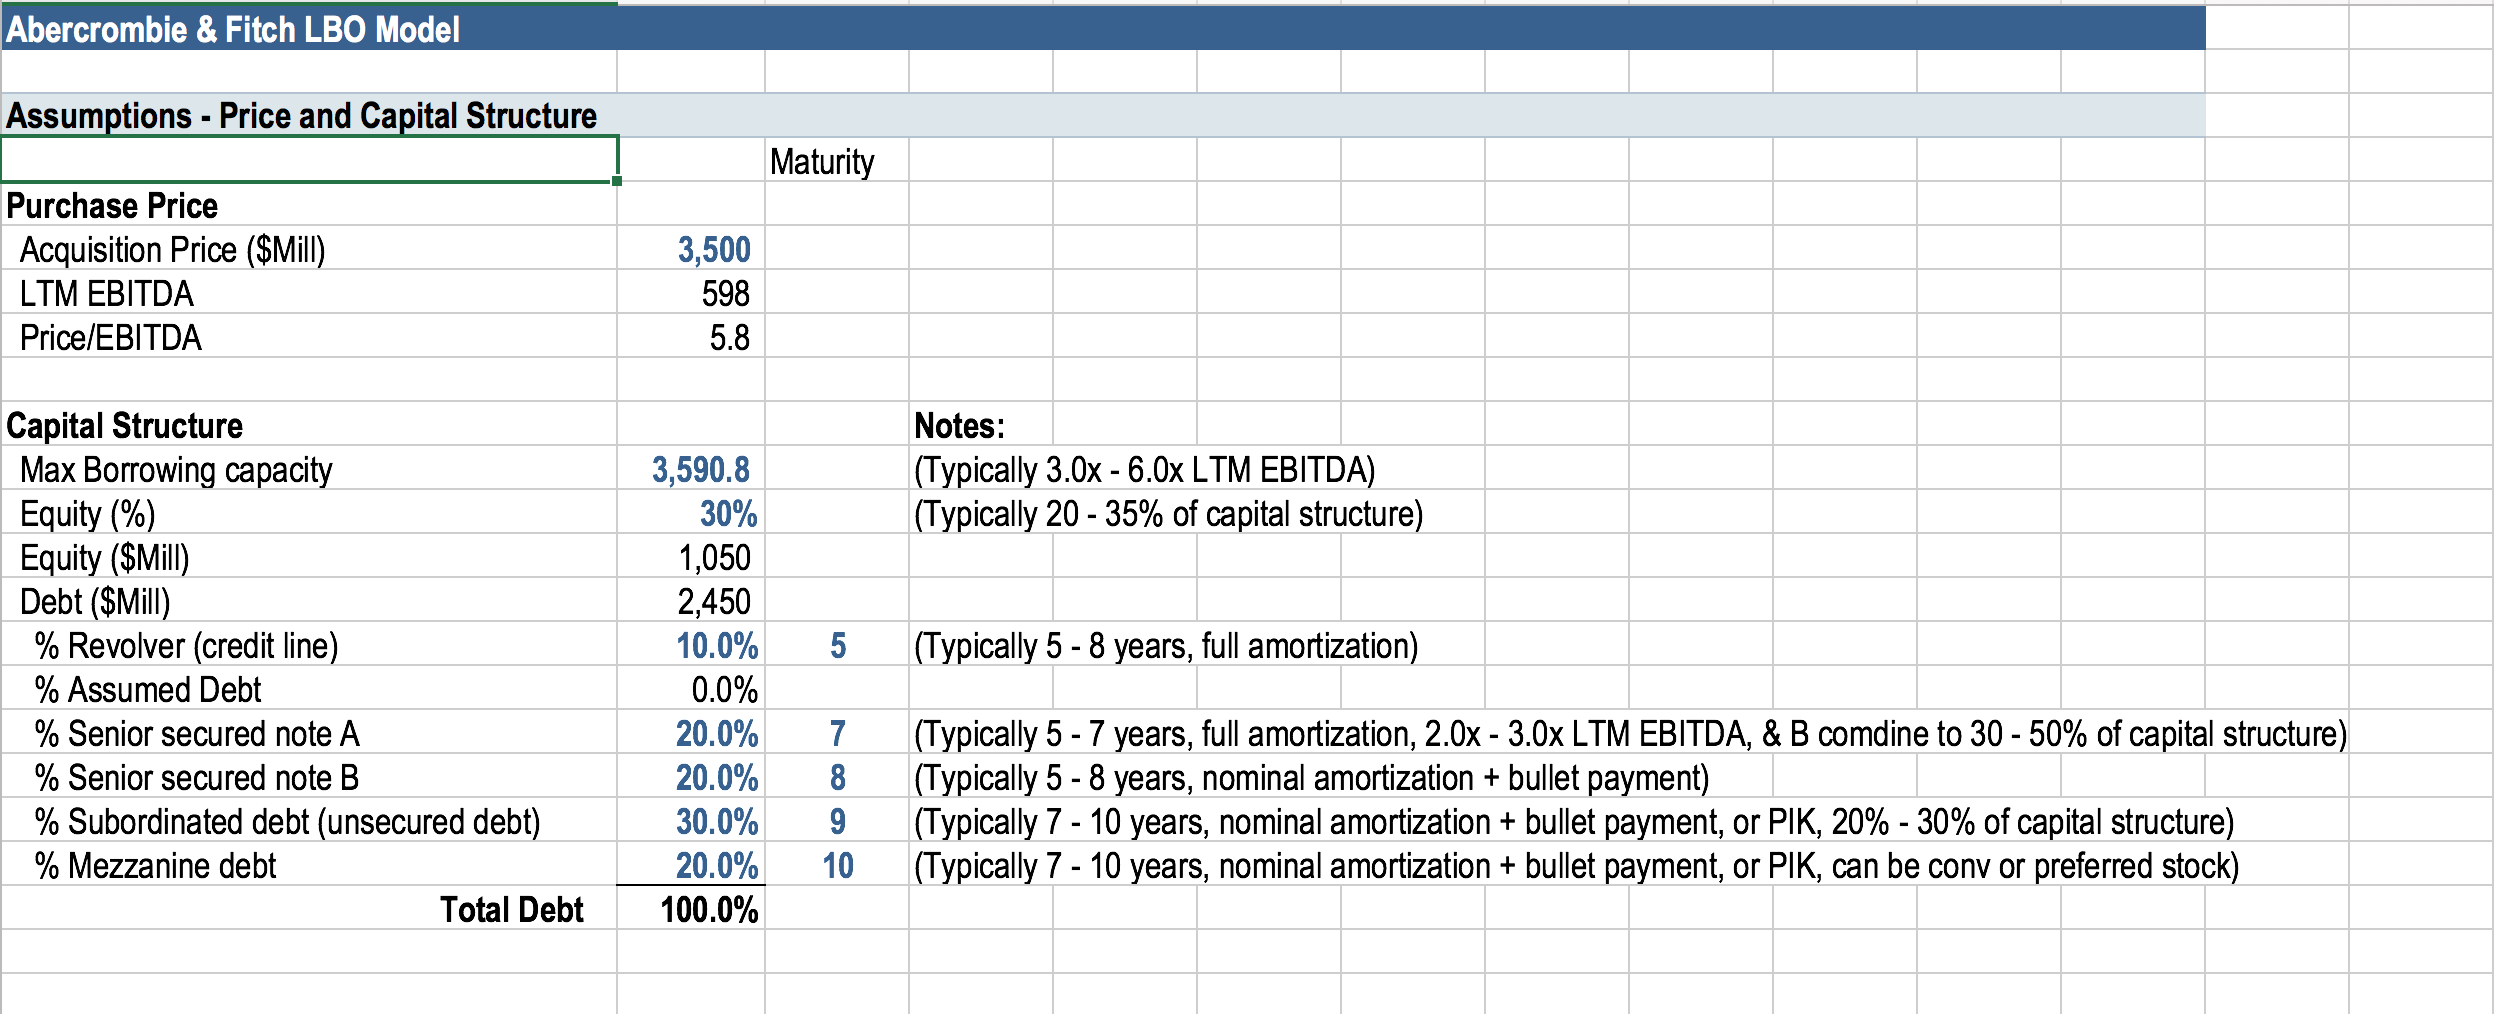Screen dimensions: 2494x1014
Task: Select the Senior secured note B maturity 8
Action: 837,776
